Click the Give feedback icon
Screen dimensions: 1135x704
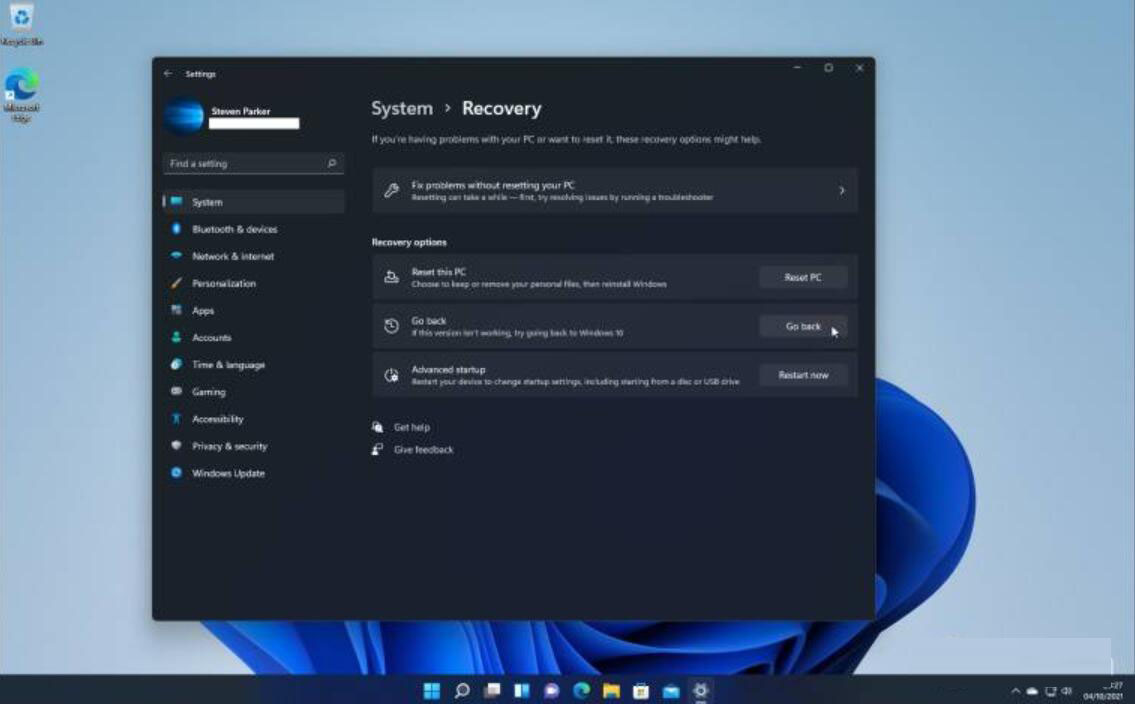[377, 449]
